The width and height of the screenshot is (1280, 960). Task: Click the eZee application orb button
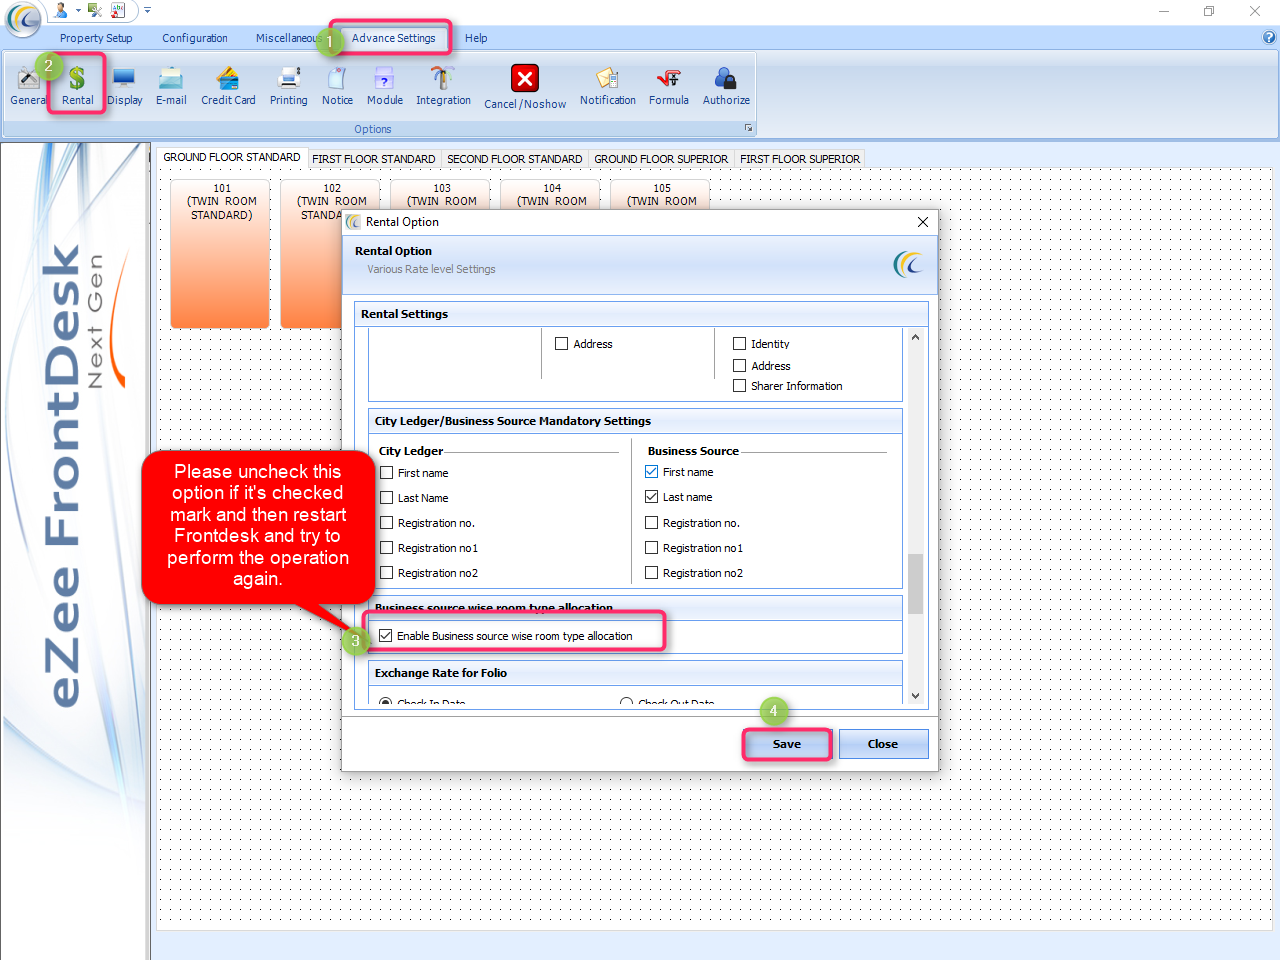pyautogui.click(x=23, y=18)
